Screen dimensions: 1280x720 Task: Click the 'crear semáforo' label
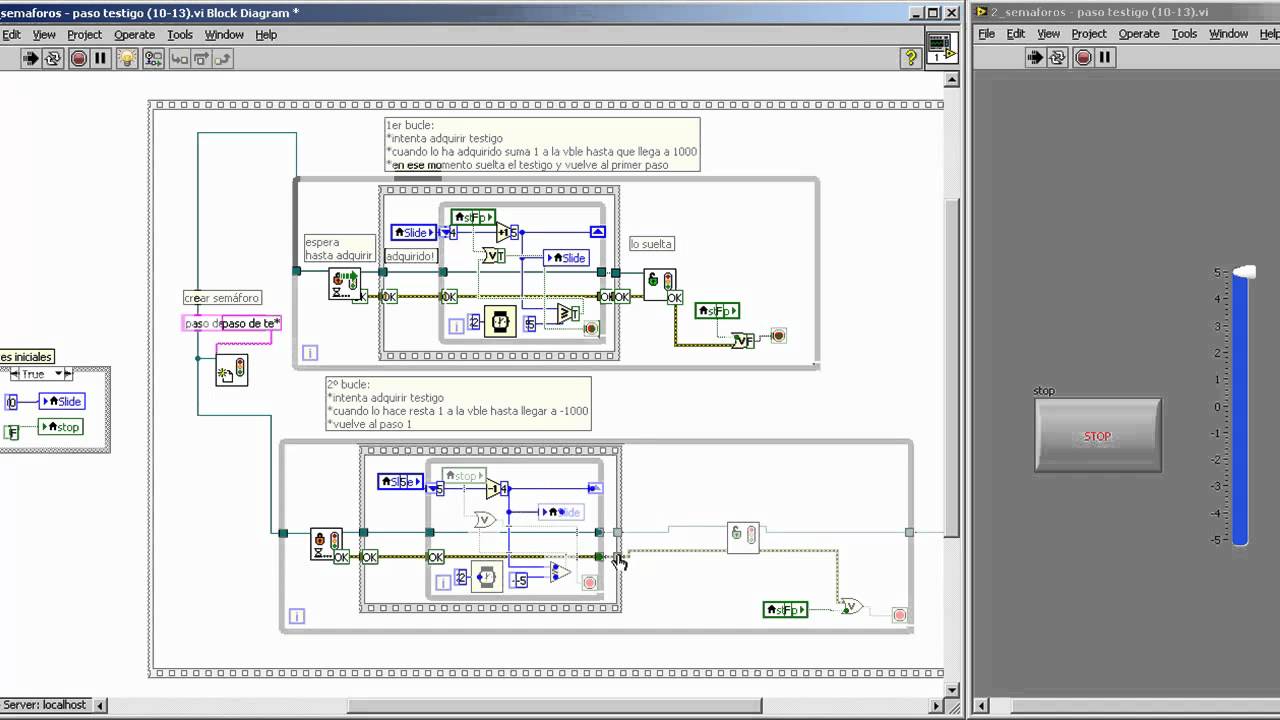[x=222, y=298]
